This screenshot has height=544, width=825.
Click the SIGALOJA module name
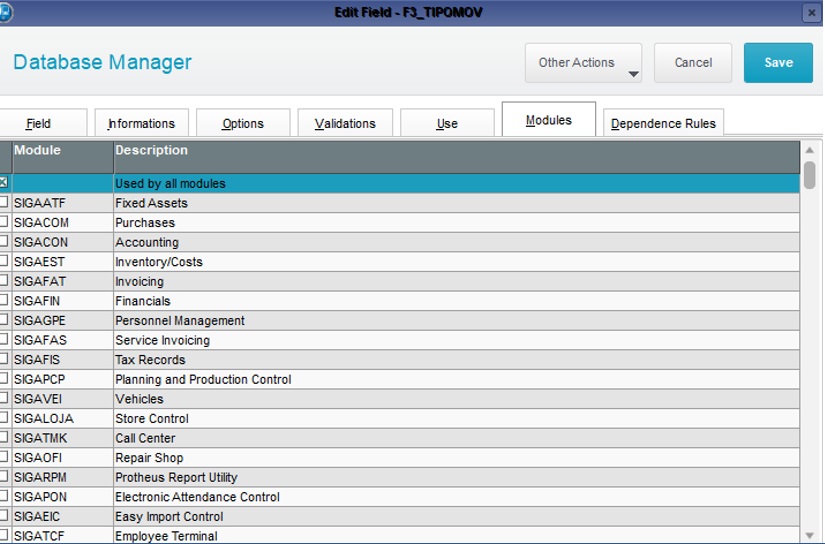click(x=44, y=419)
